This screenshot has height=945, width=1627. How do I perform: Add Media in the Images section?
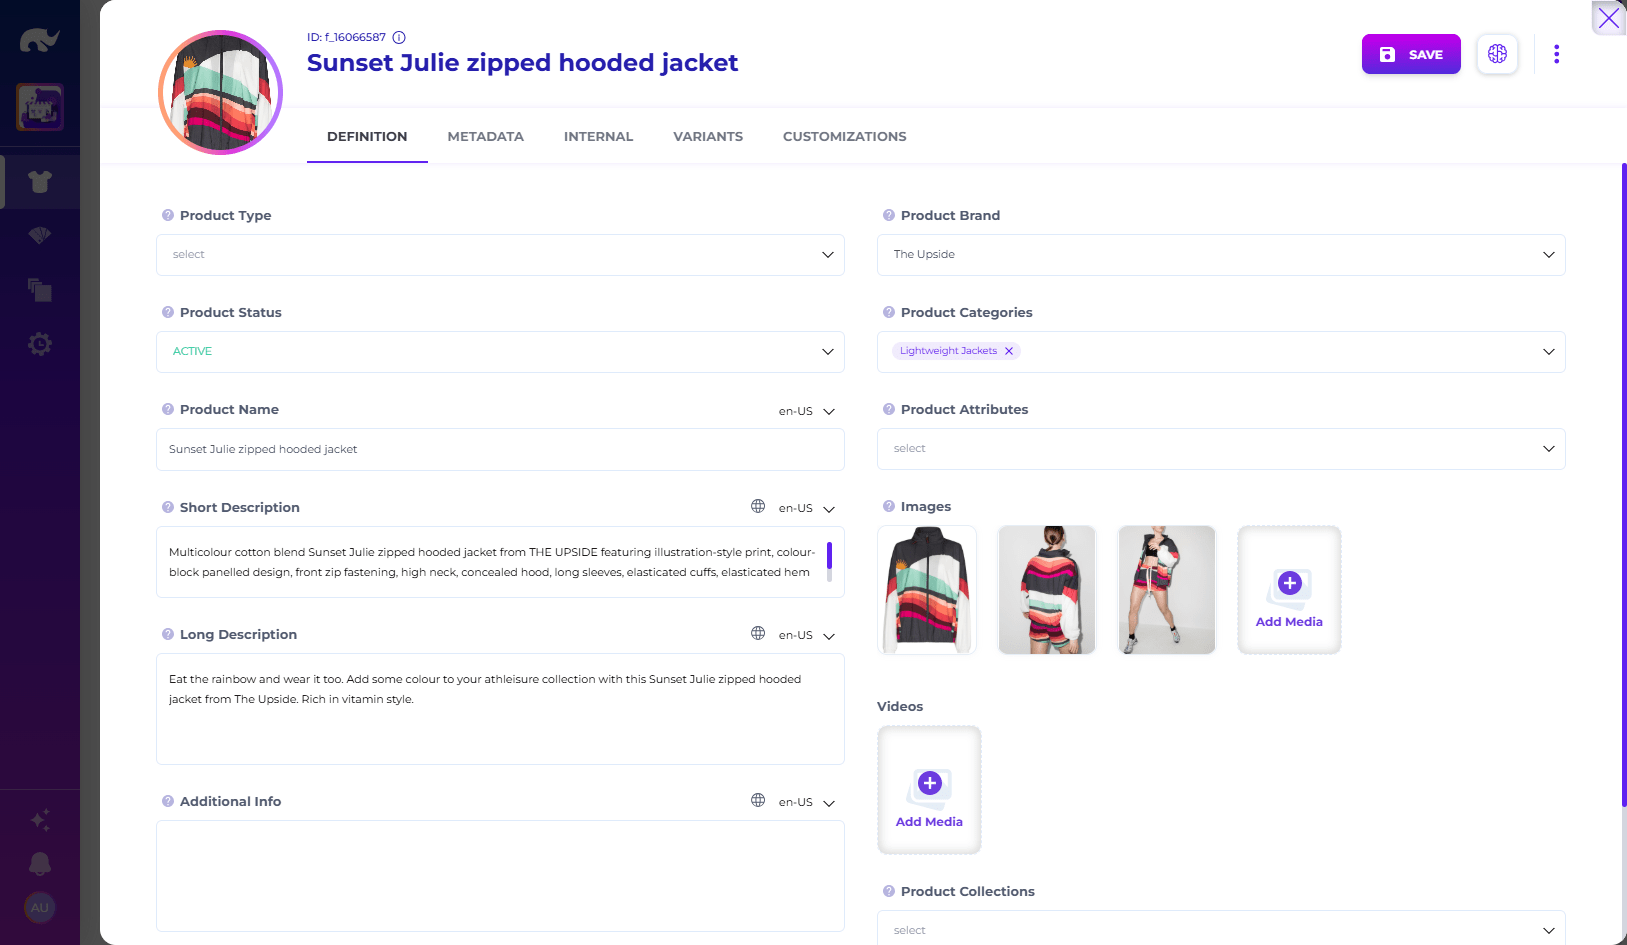pyautogui.click(x=1289, y=590)
